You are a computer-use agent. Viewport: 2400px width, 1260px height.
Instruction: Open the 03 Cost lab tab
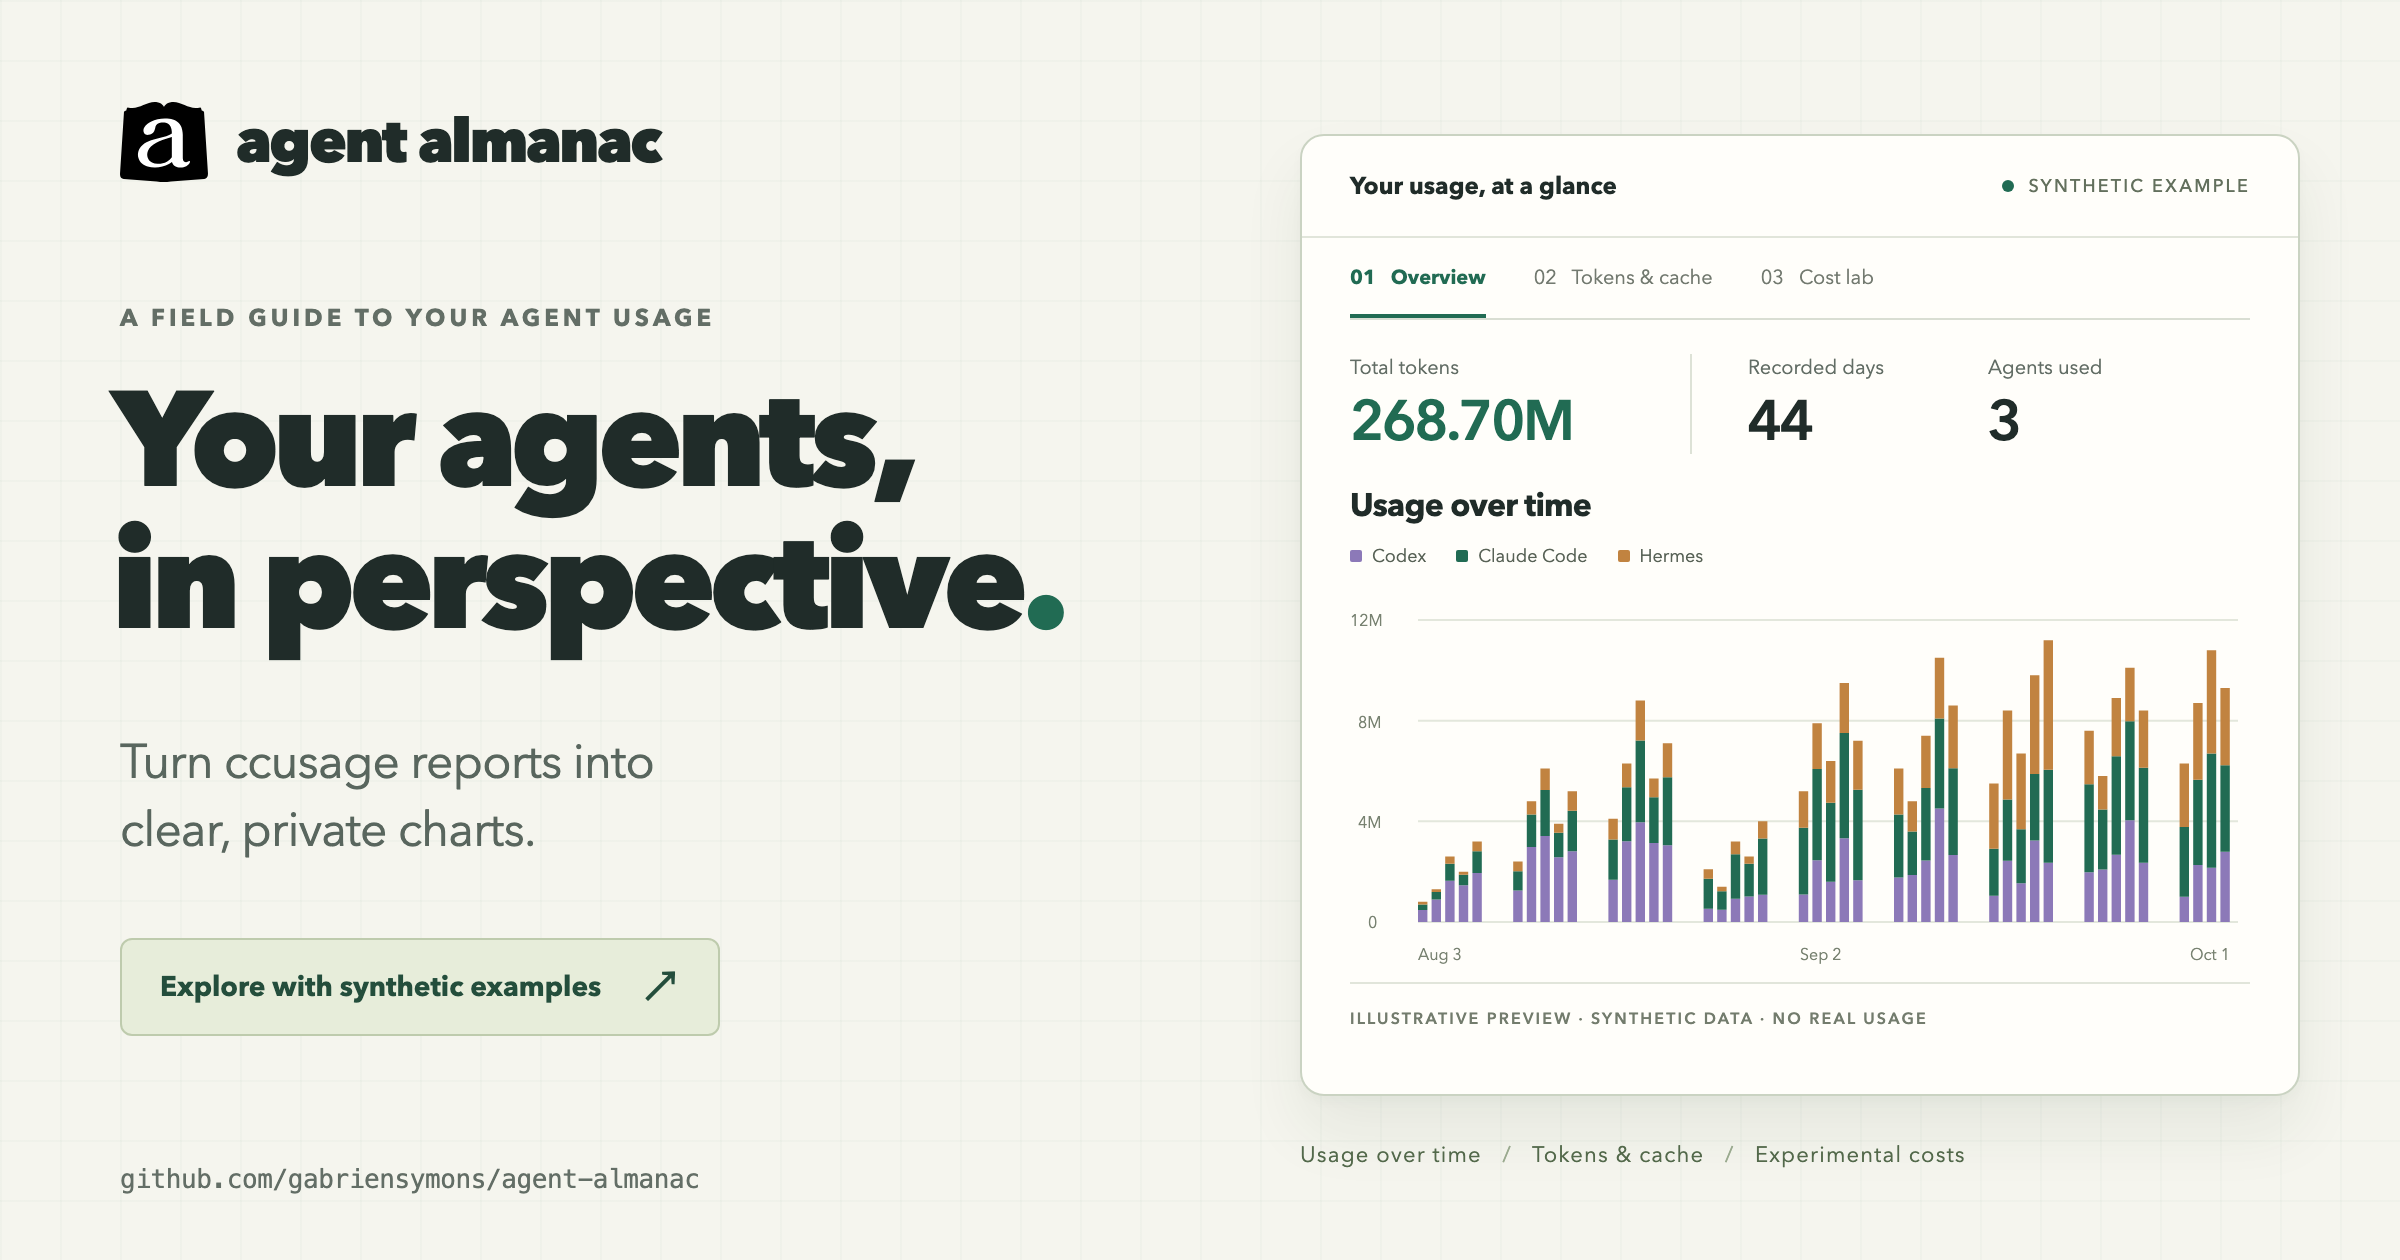click(x=1816, y=278)
